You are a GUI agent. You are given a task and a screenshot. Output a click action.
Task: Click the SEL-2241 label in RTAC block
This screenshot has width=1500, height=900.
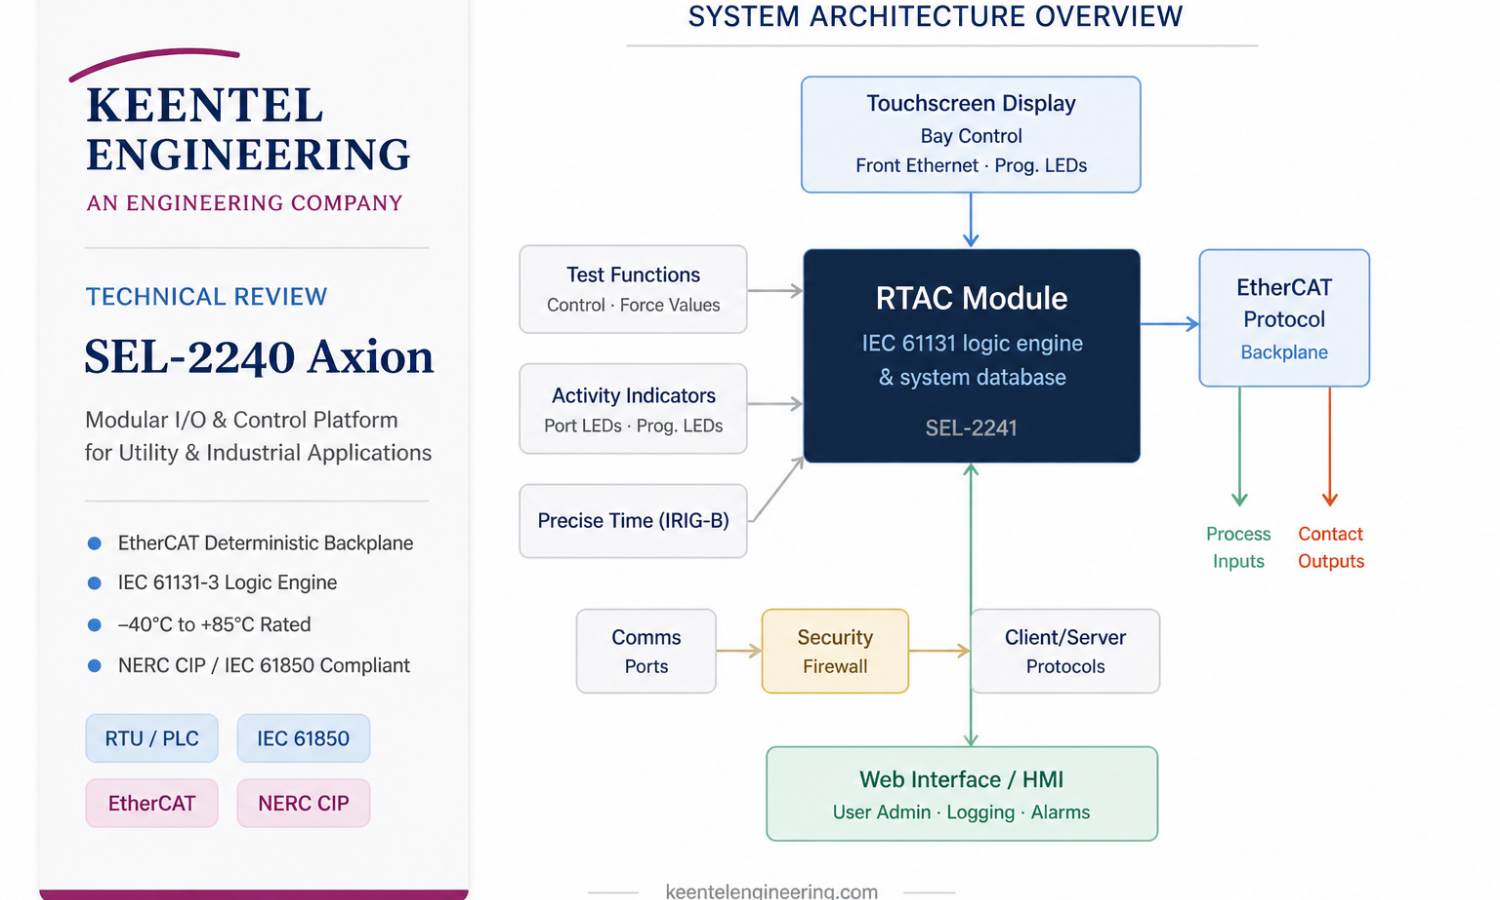pos(971,428)
